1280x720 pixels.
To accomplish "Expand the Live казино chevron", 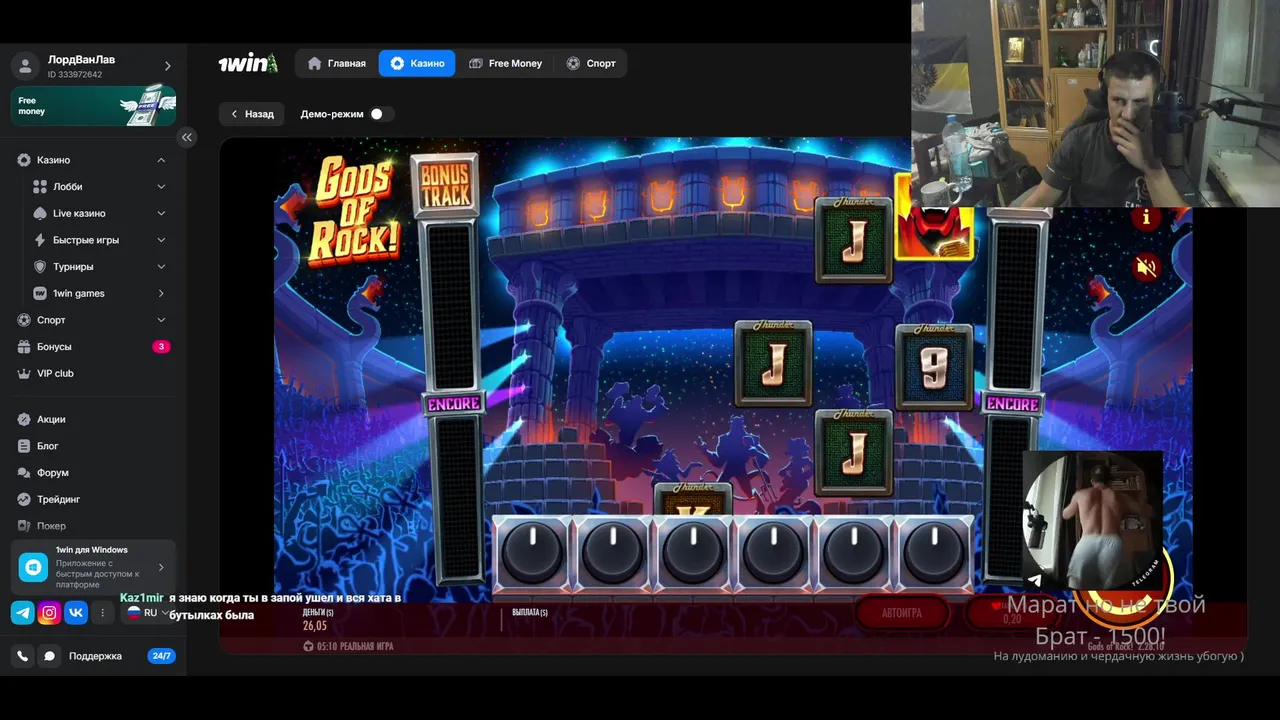I will pyautogui.click(x=161, y=213).
